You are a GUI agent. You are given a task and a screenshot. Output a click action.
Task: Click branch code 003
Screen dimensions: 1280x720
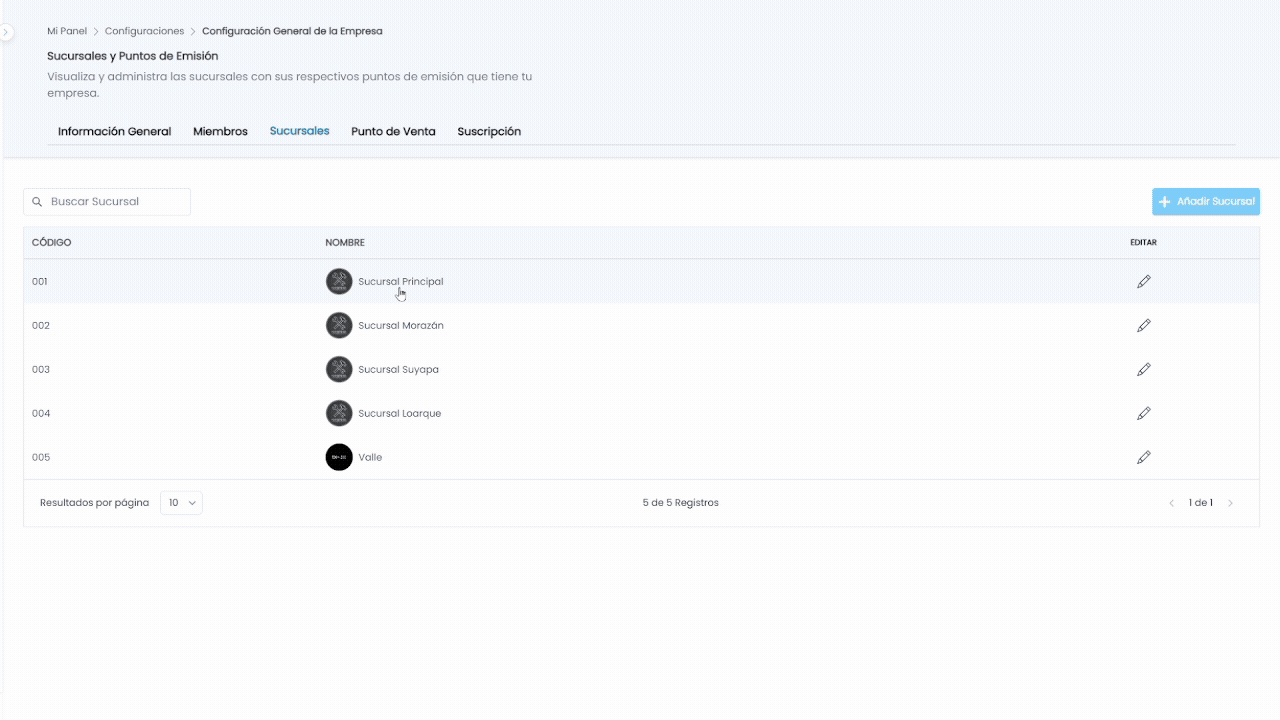pos(41,370)
